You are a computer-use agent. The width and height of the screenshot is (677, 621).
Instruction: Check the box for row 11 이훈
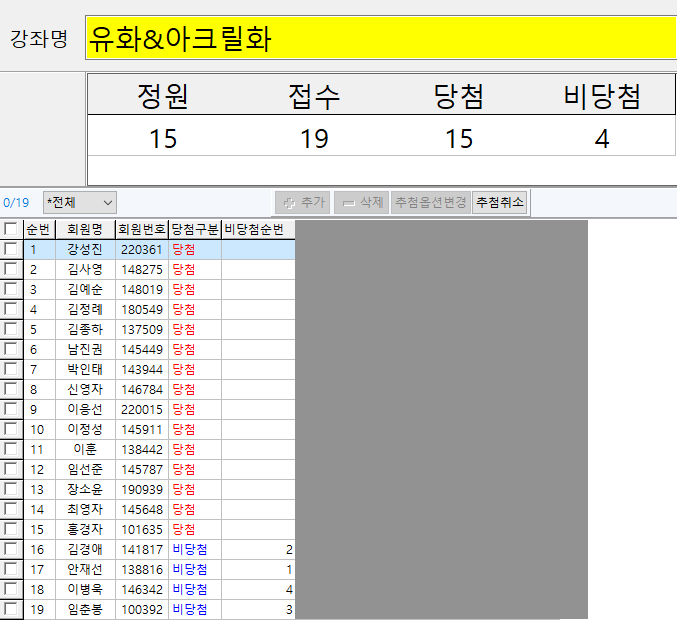pyautogui.click(x=10, y=449)
